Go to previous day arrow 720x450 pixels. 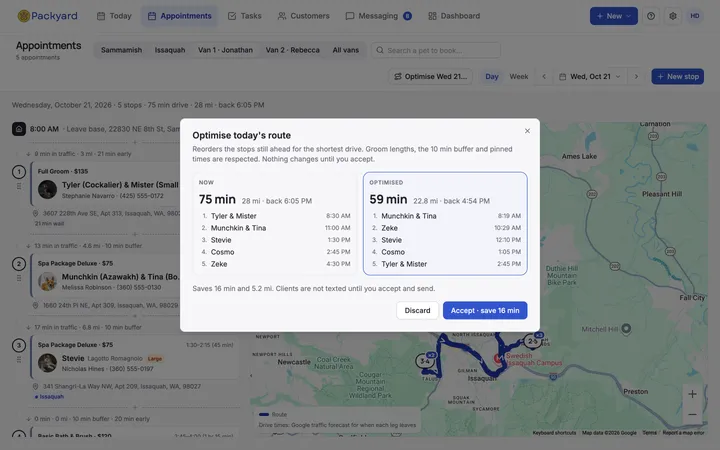point(544,77)
